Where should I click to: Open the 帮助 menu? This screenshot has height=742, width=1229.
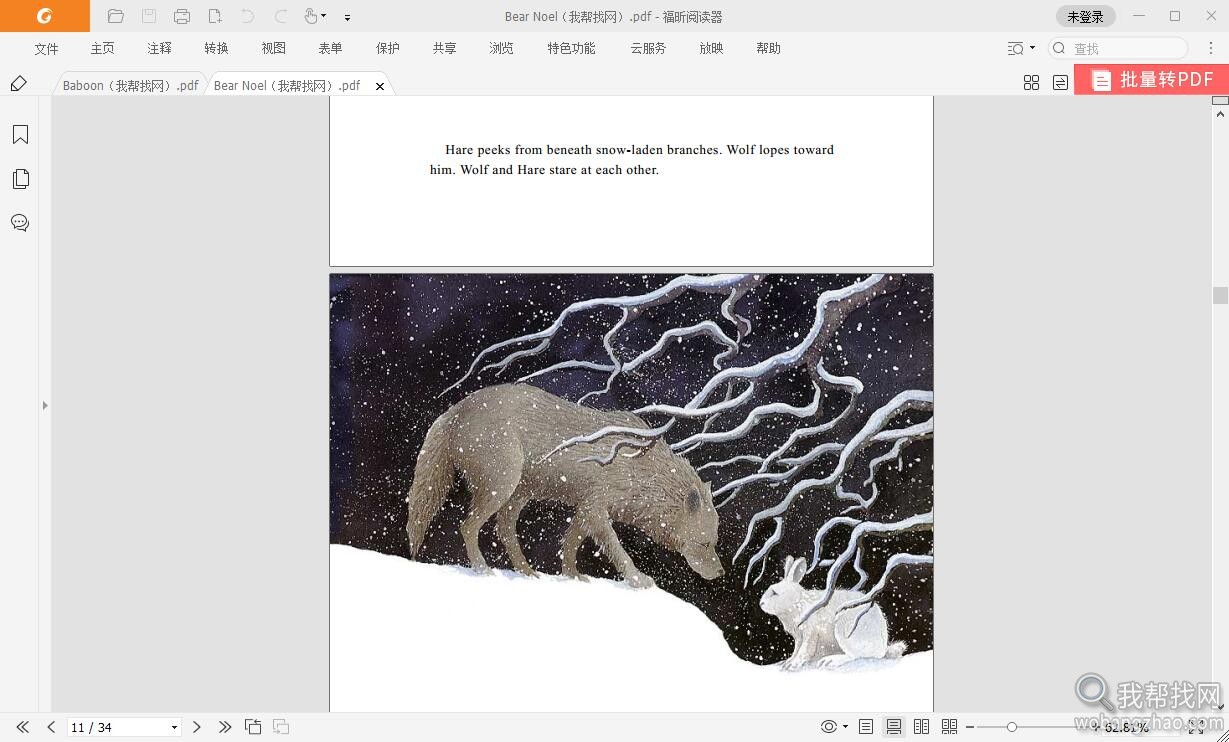[768, 48]
